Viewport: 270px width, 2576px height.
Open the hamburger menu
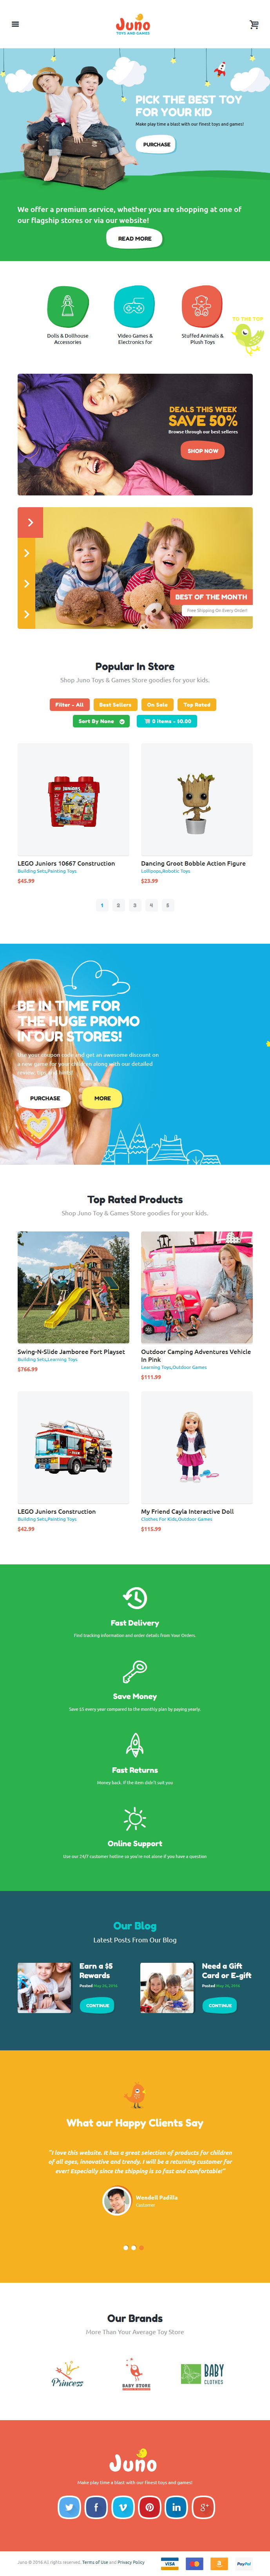[x=15, y=24]
